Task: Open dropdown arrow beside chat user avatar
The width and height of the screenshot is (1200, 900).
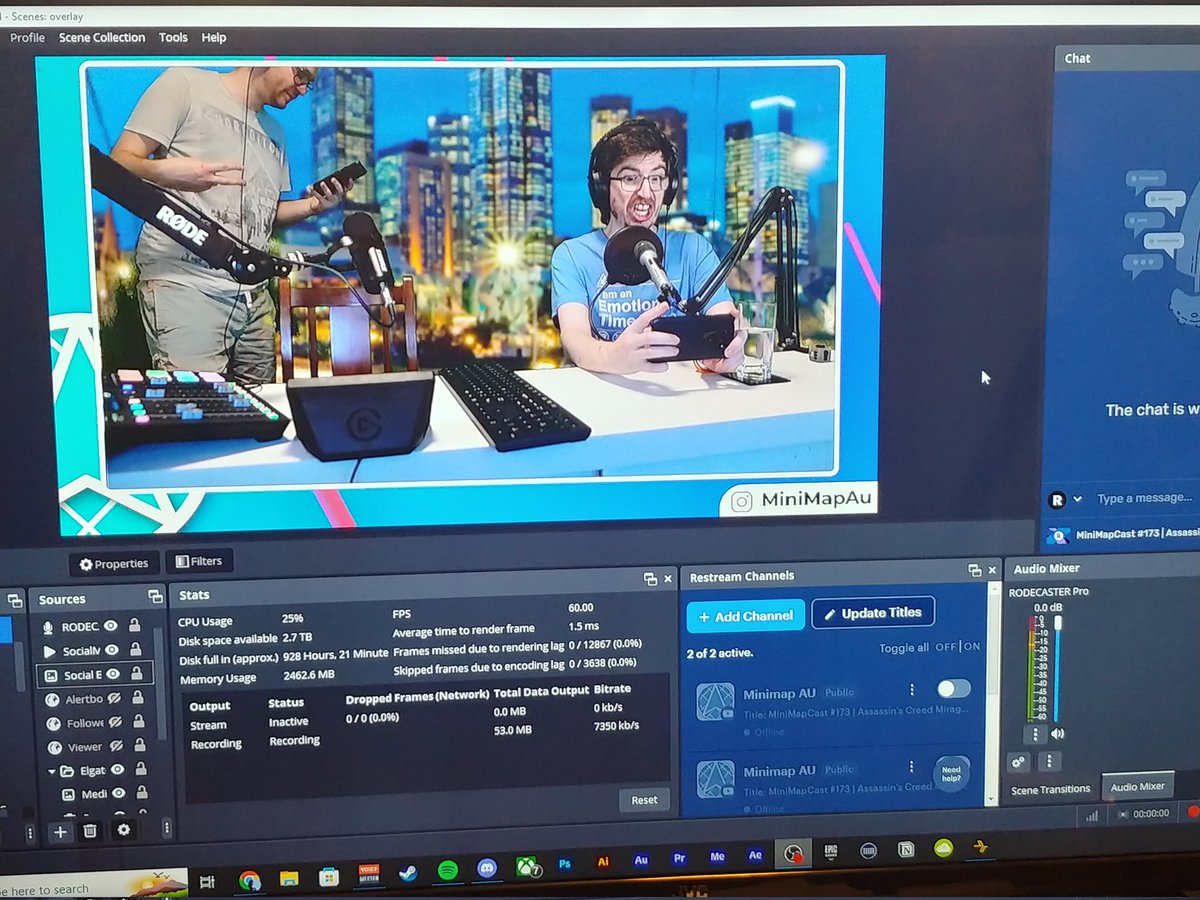Action: pos(1078,499)
